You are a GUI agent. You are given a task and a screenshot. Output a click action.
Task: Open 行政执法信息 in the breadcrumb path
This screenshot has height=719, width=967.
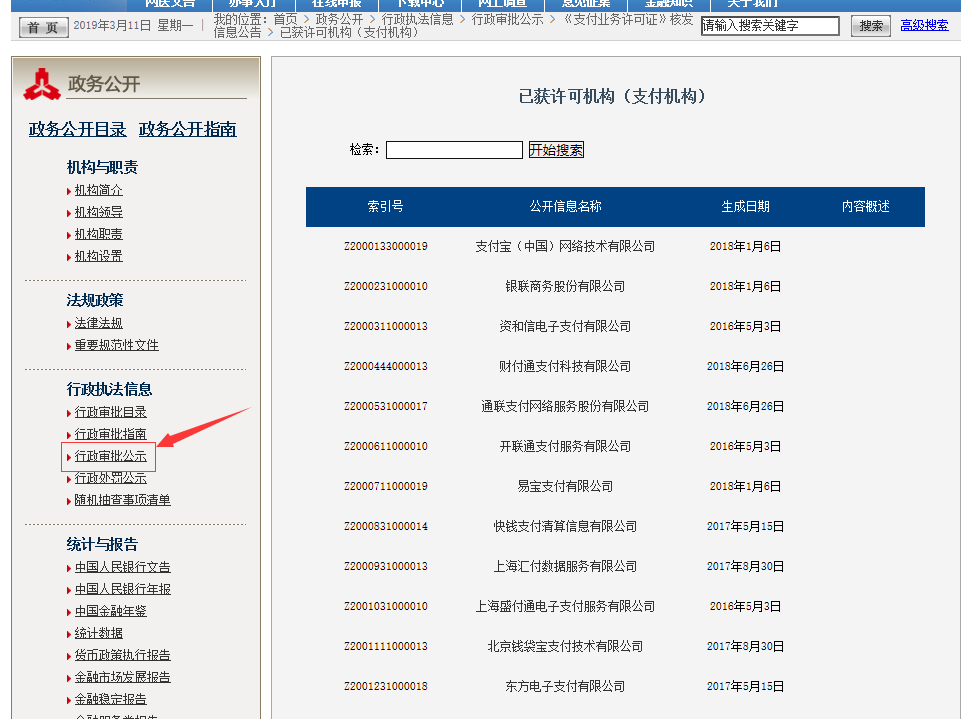418,20
